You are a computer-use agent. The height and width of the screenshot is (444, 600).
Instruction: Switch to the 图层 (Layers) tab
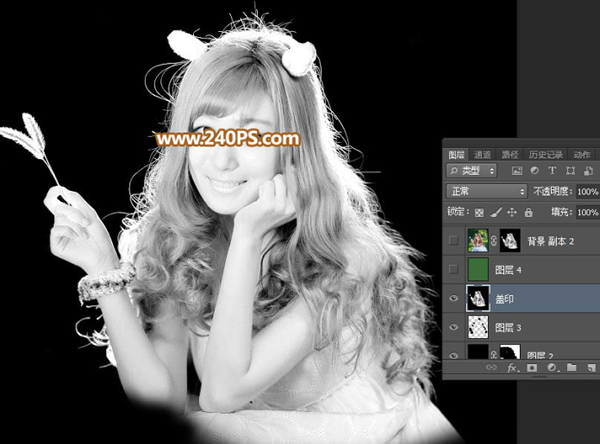pyautogui.click(x=456, y=155)
